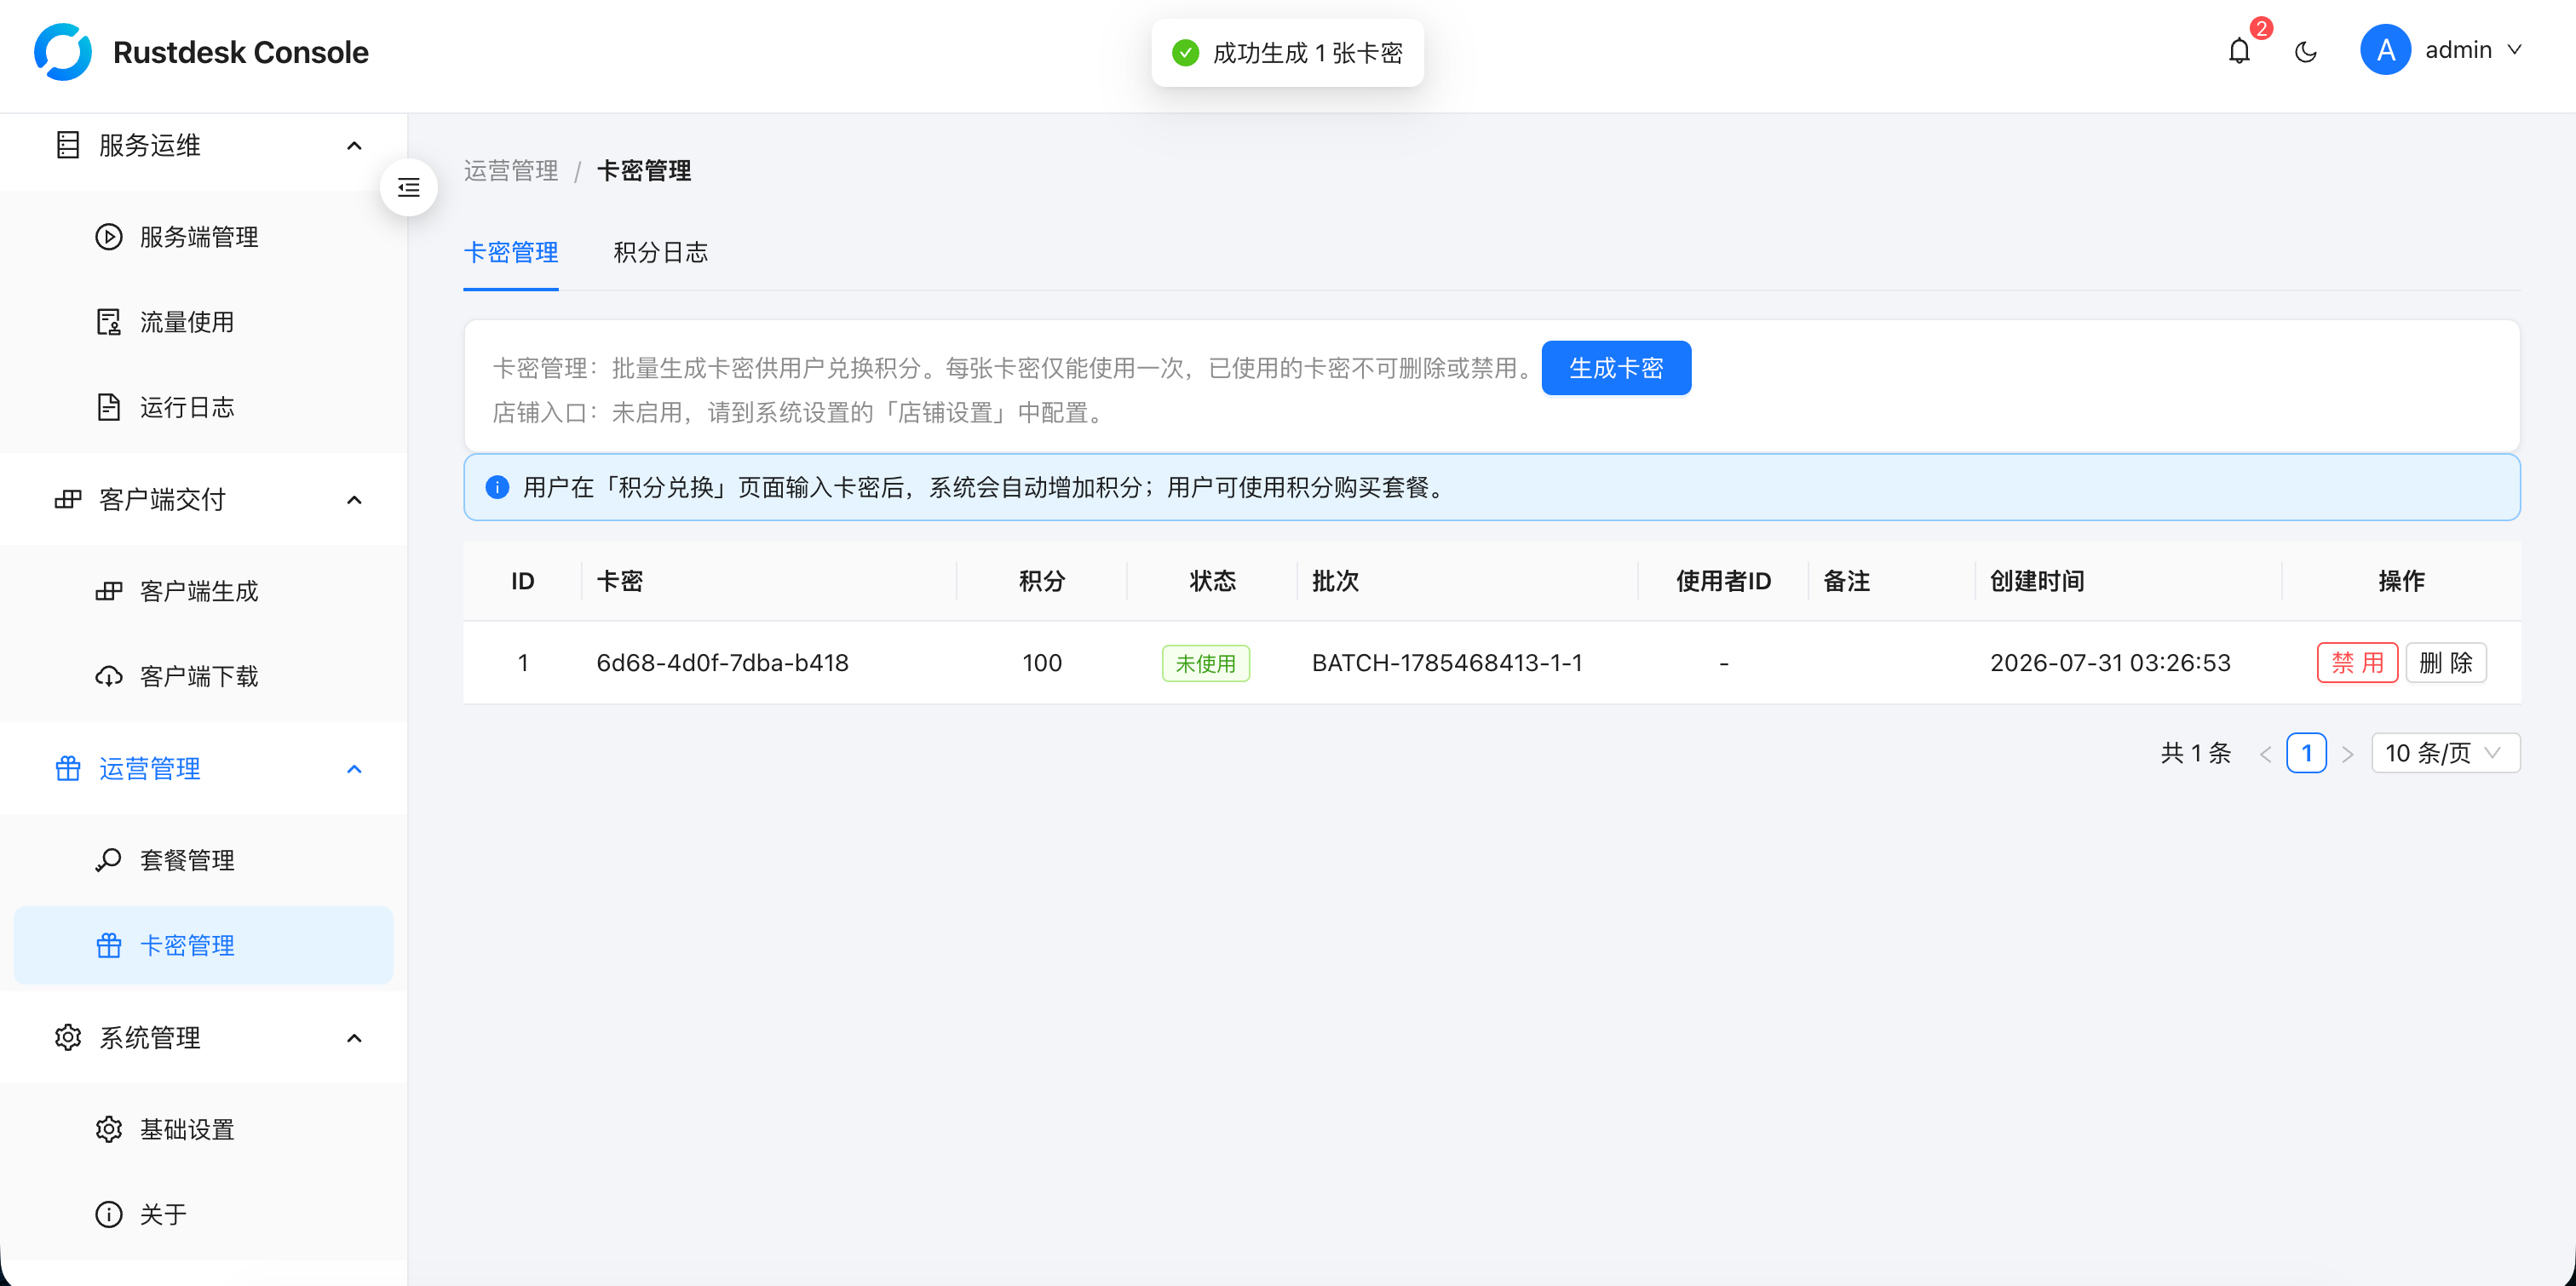2576x1286 pixels.
Task: Collapse sidebar with the menu fold button
Action: [408, 187]
